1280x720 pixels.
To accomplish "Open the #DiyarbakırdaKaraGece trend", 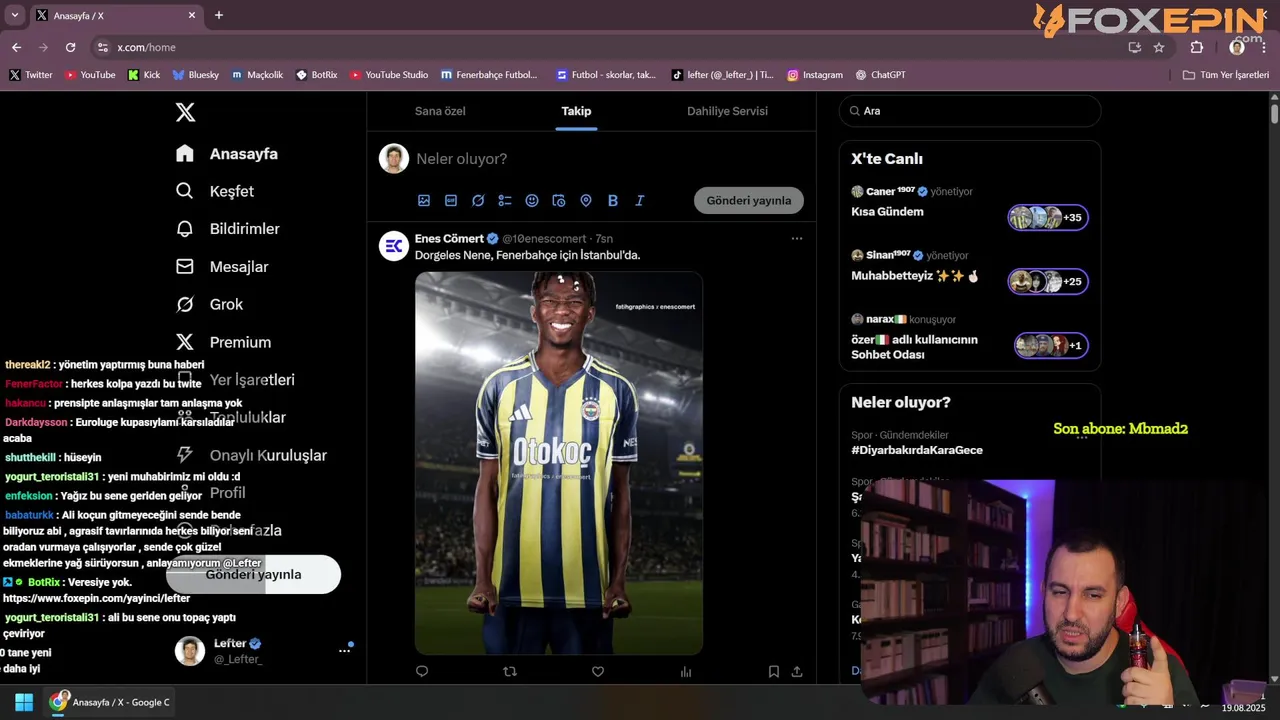I will (917, 450).
